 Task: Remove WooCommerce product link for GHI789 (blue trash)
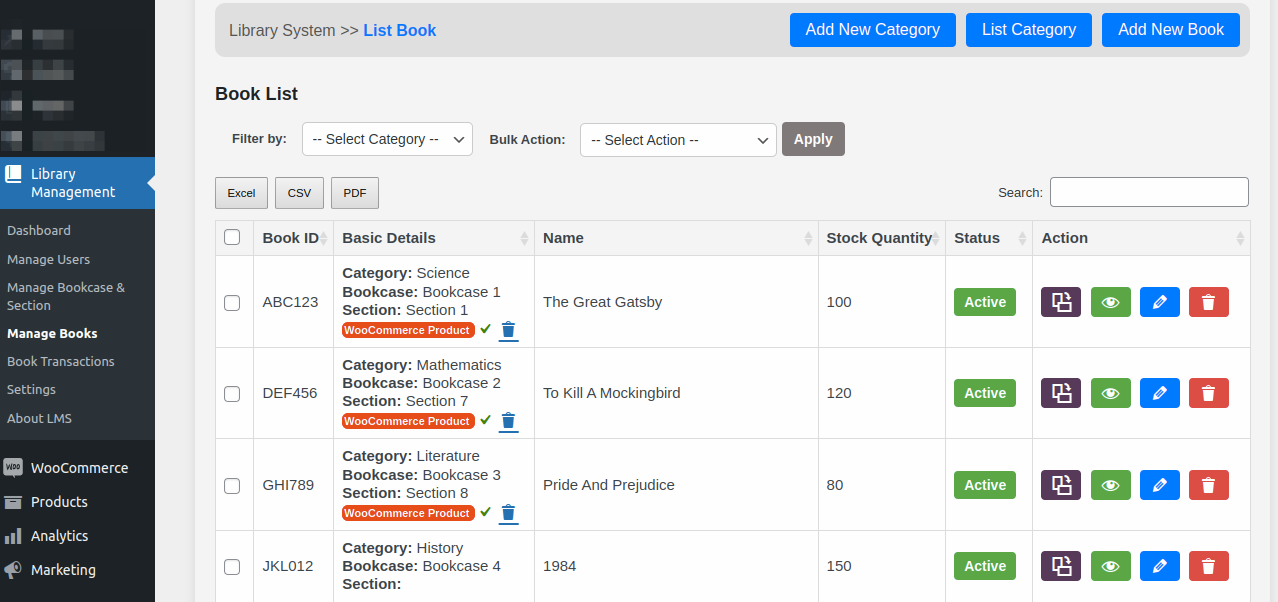(508, 513)
